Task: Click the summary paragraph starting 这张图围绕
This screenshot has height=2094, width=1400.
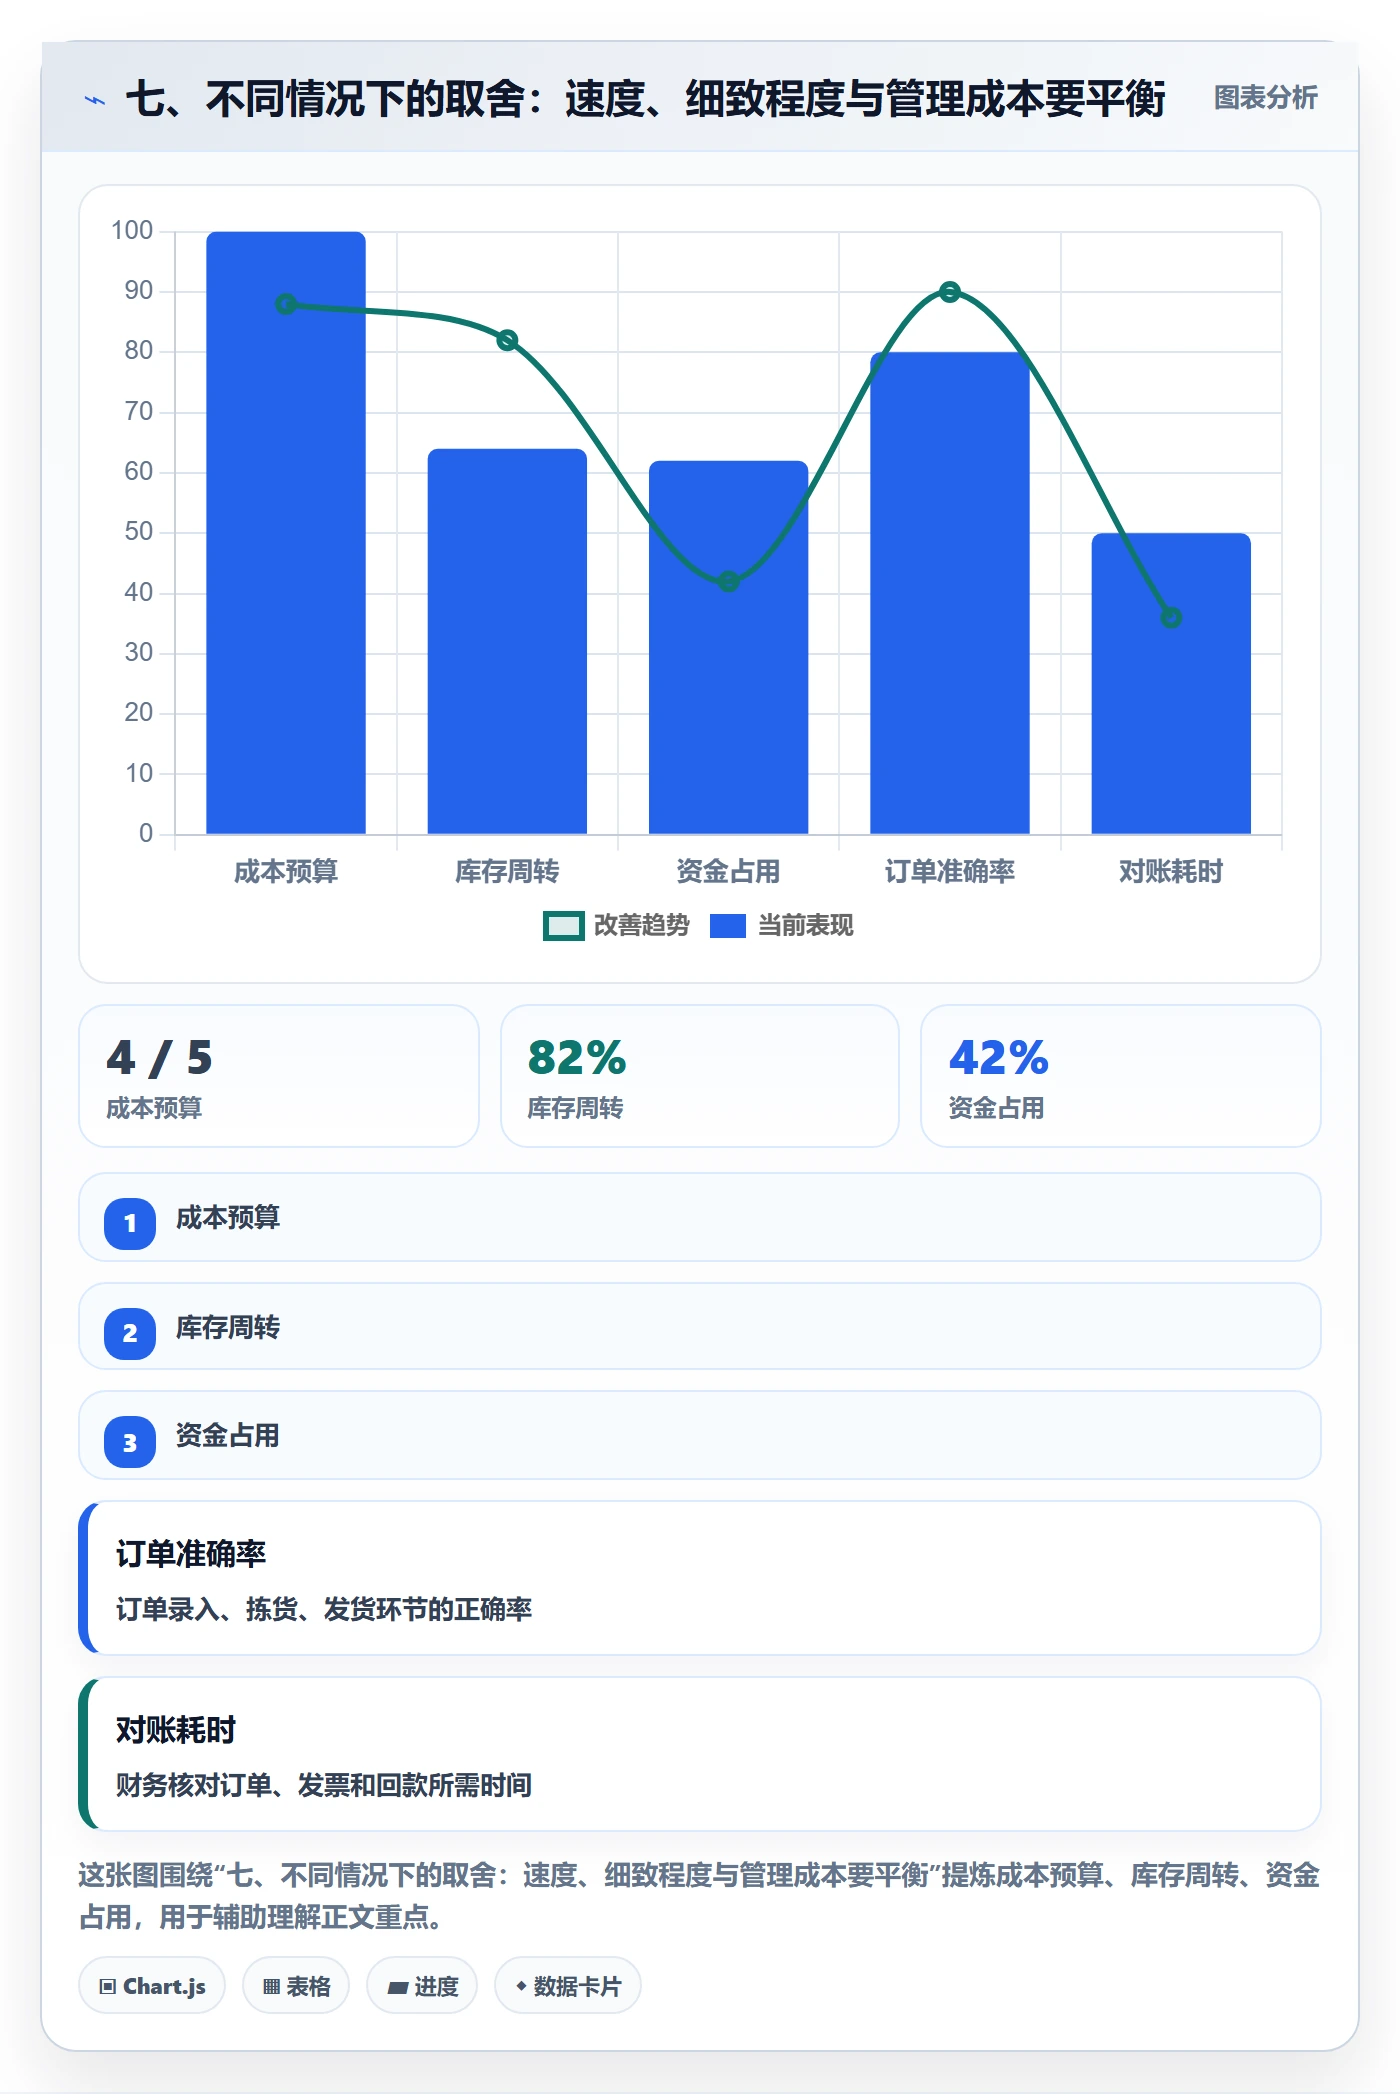Action: coord(700,1896)
